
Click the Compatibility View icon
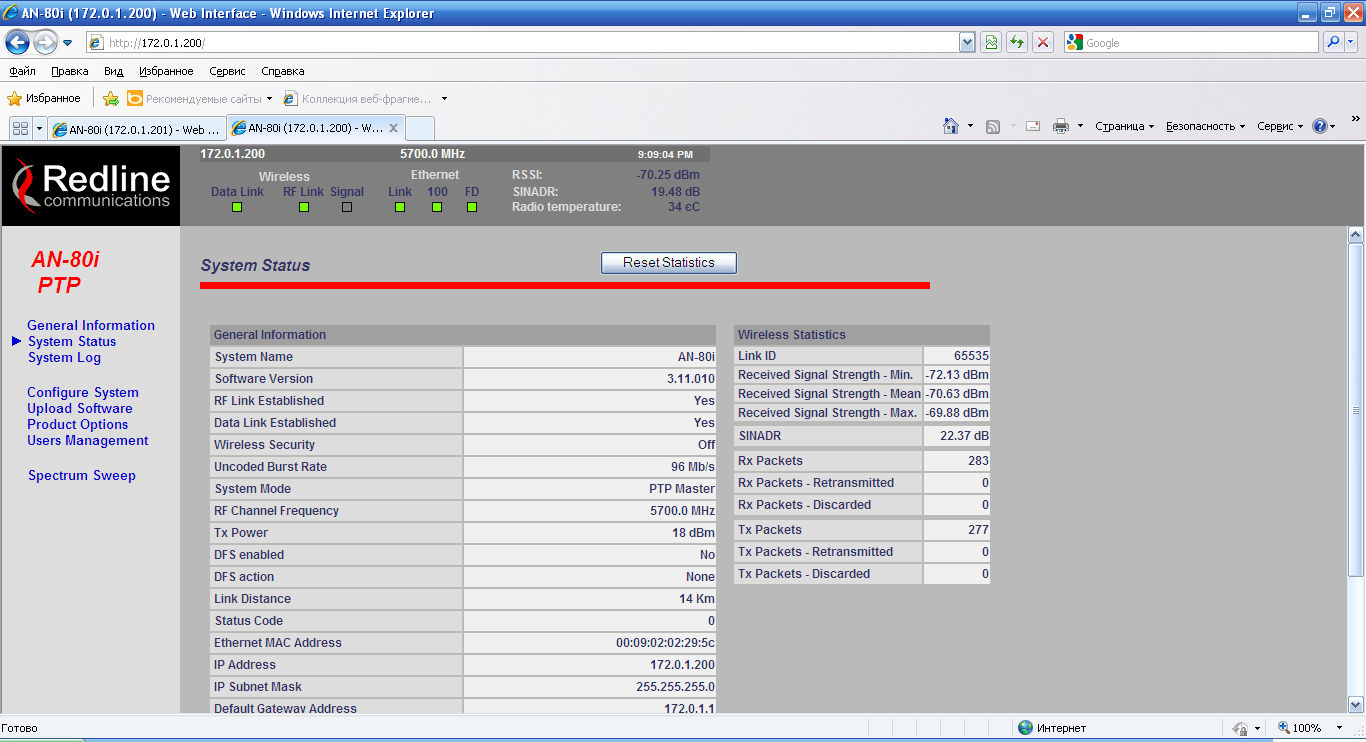pos(991,43)
